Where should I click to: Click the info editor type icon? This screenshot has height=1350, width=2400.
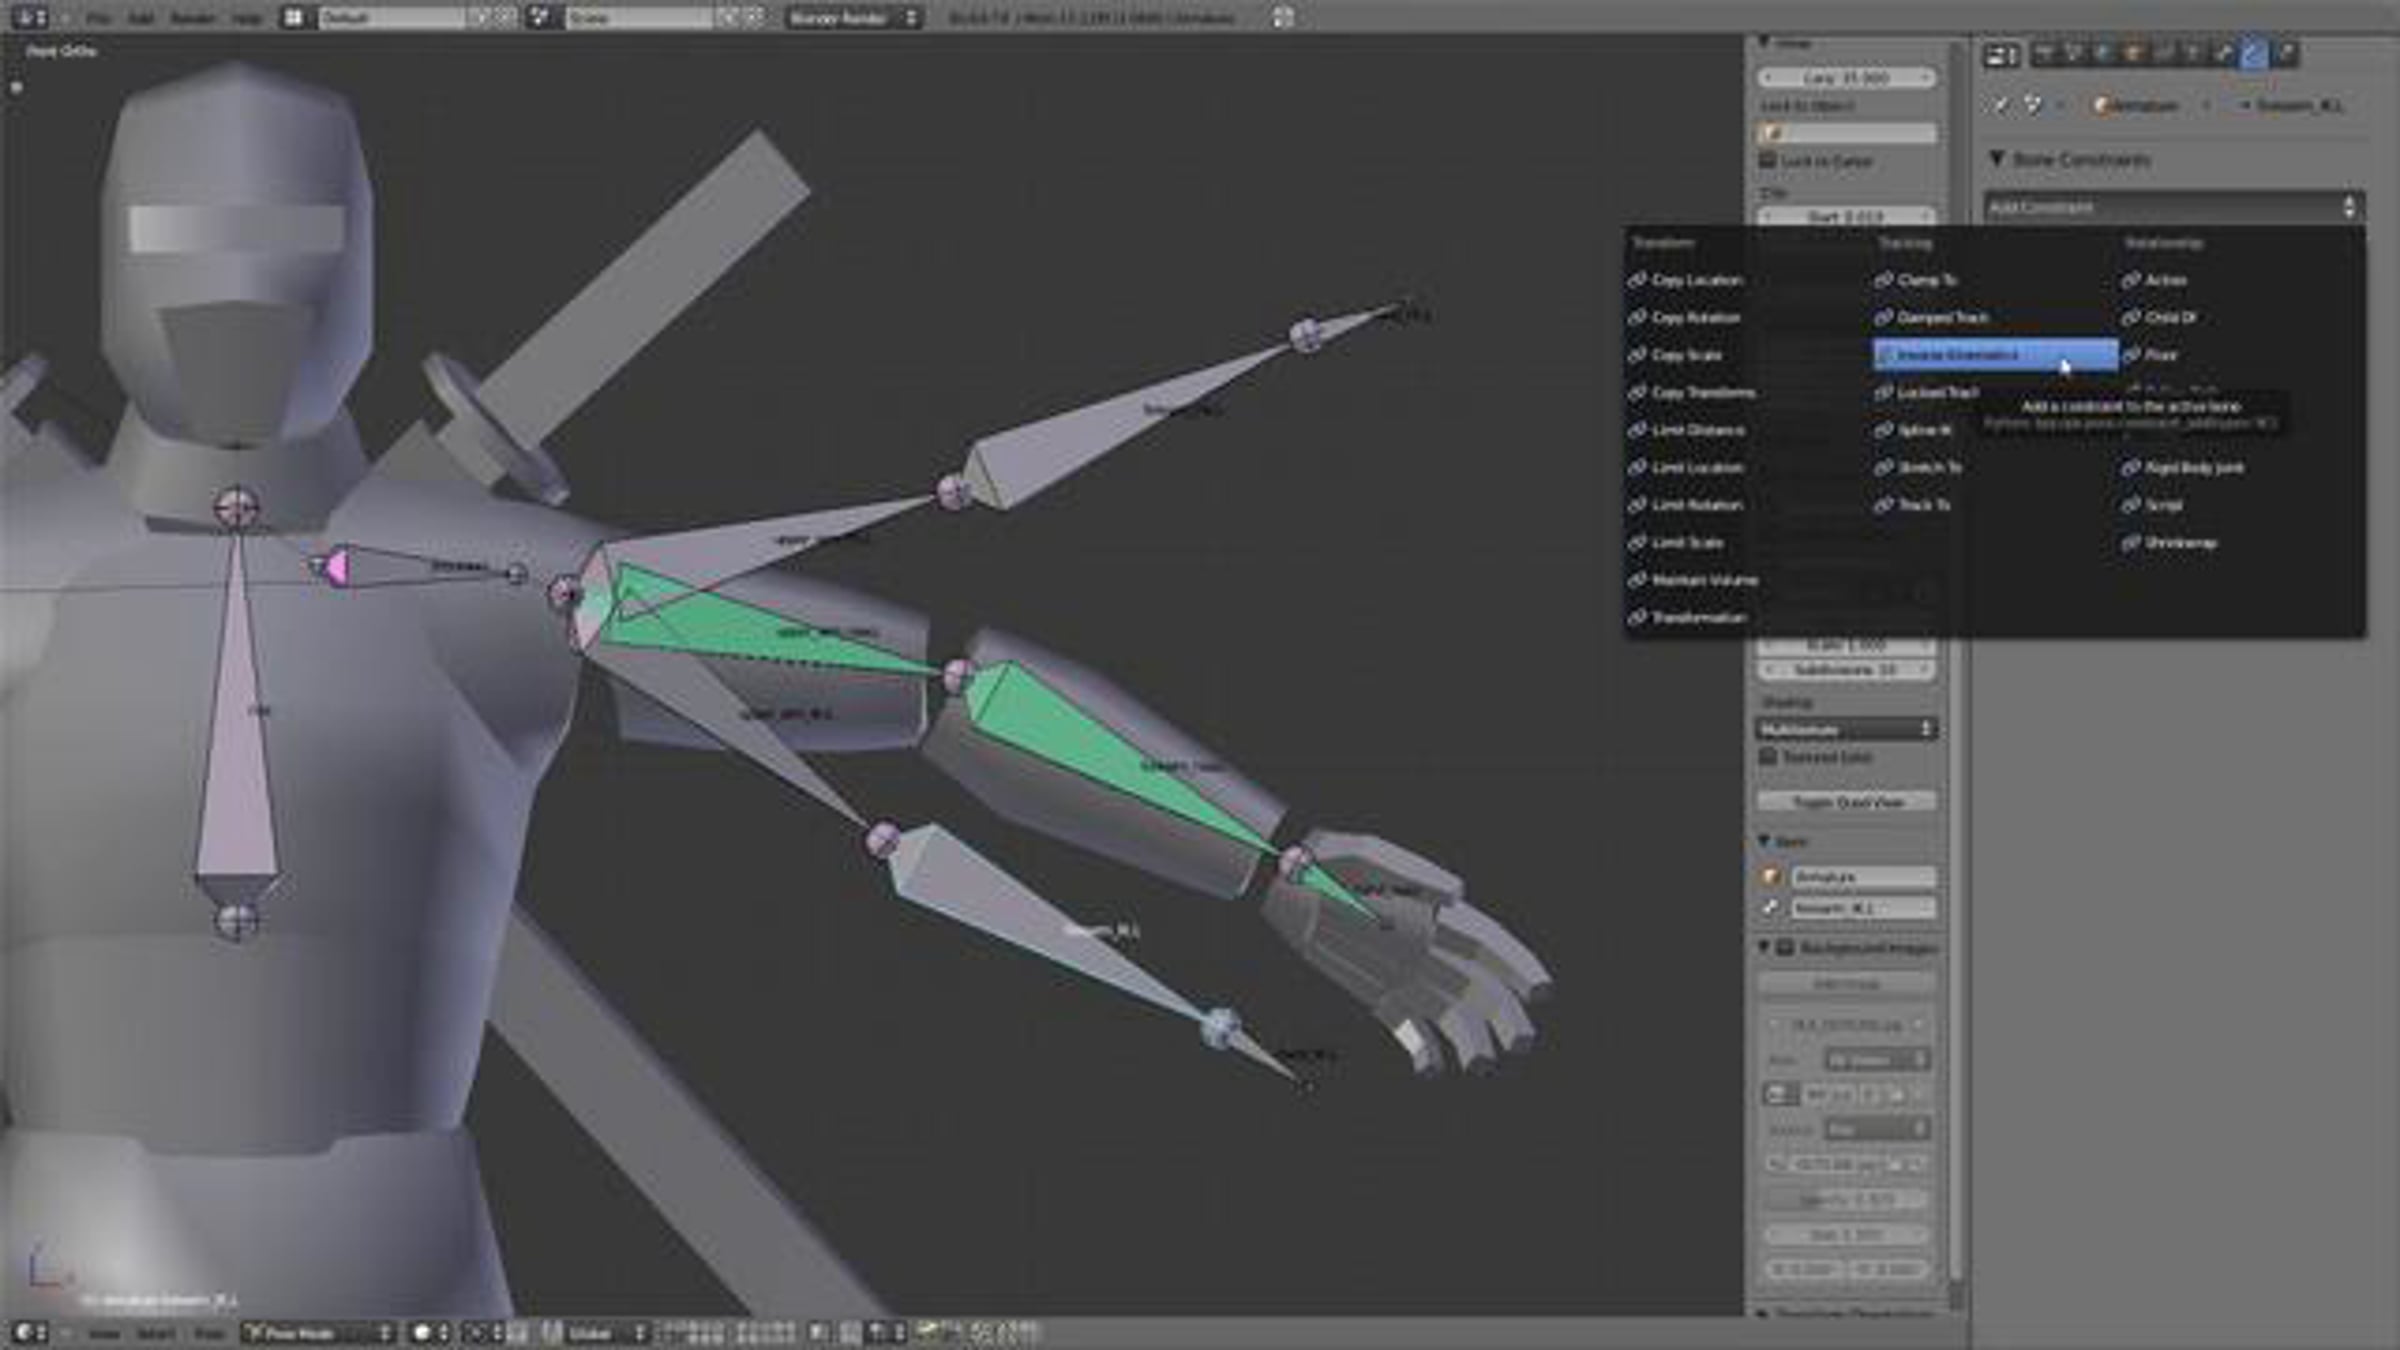(29, 17)
